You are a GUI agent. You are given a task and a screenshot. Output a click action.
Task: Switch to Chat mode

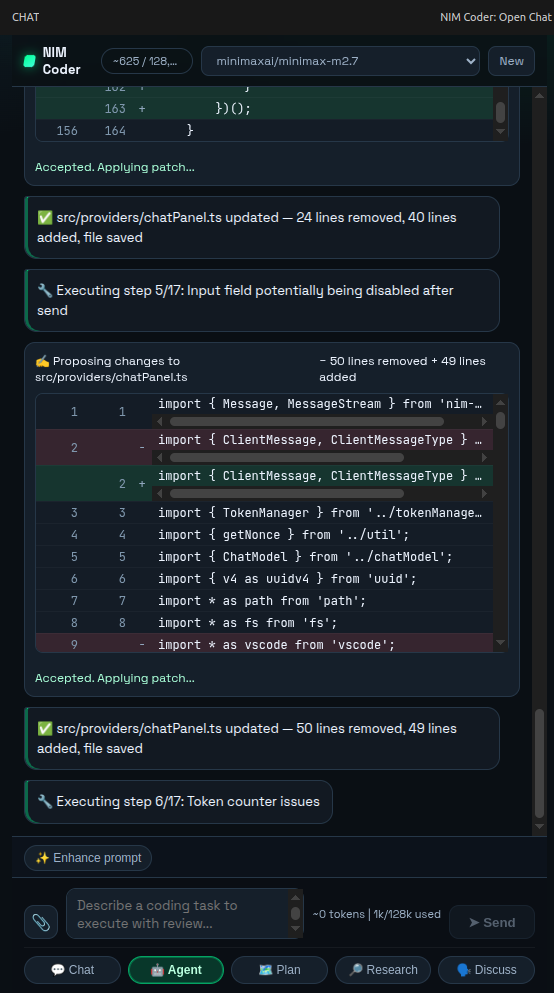pos(72,970)
